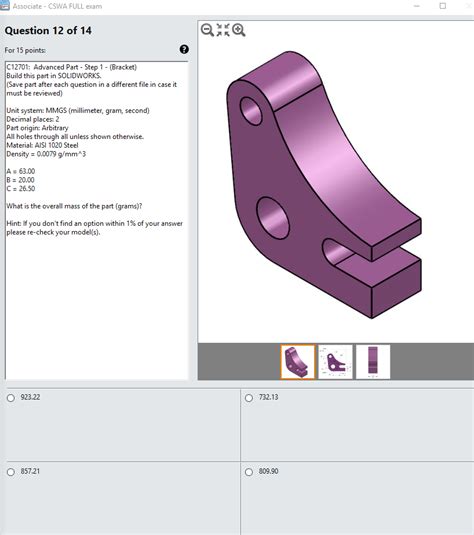Select the isometric view thumbnail
The image size is (474, 535).
(298, 362)
